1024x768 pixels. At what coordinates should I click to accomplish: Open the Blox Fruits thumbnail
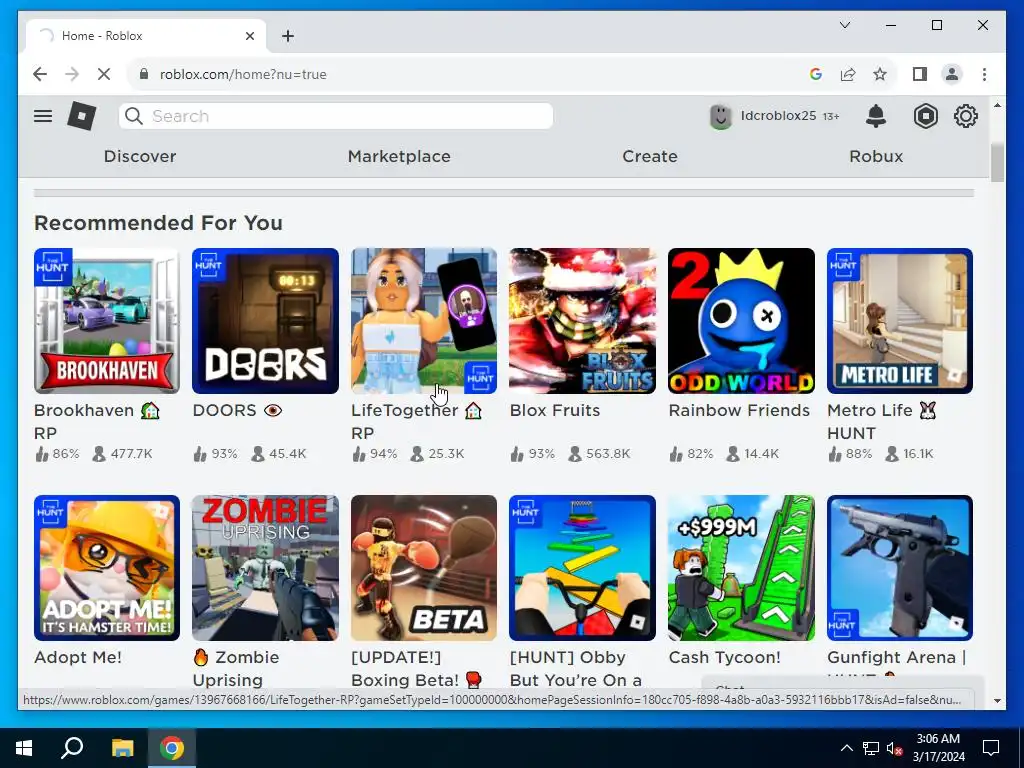(583, 321)
